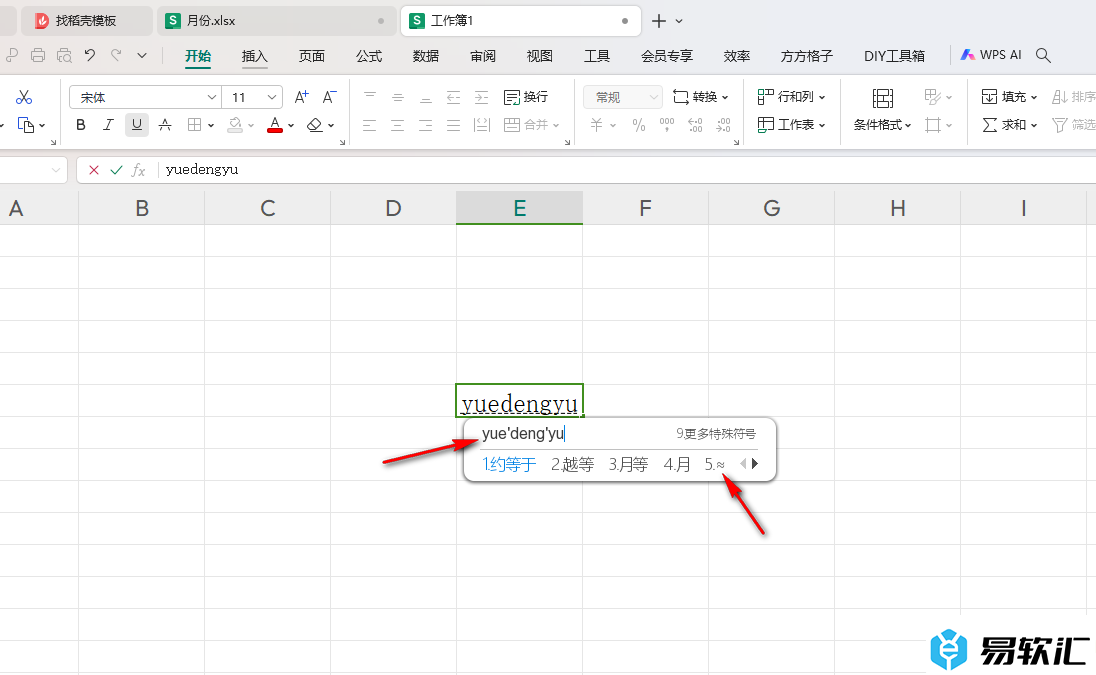Switch to the 数据 ribbon tab
Image resolution: width=1096 pixels, height=675 pixels.
tap(425, 56)
